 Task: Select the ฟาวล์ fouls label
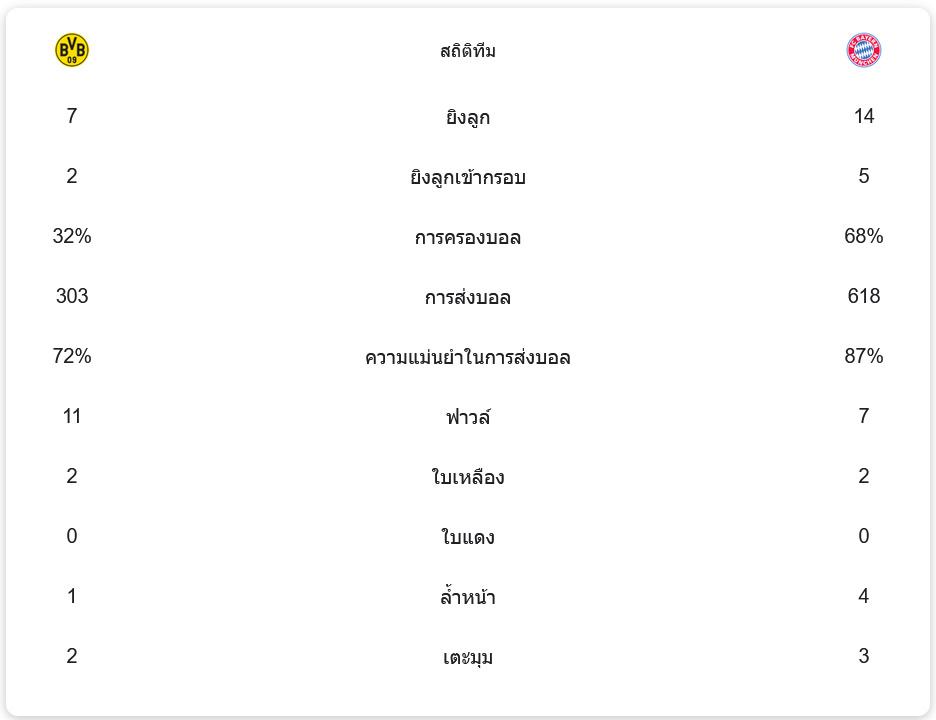pyautogui.click(x=468, y=417)
